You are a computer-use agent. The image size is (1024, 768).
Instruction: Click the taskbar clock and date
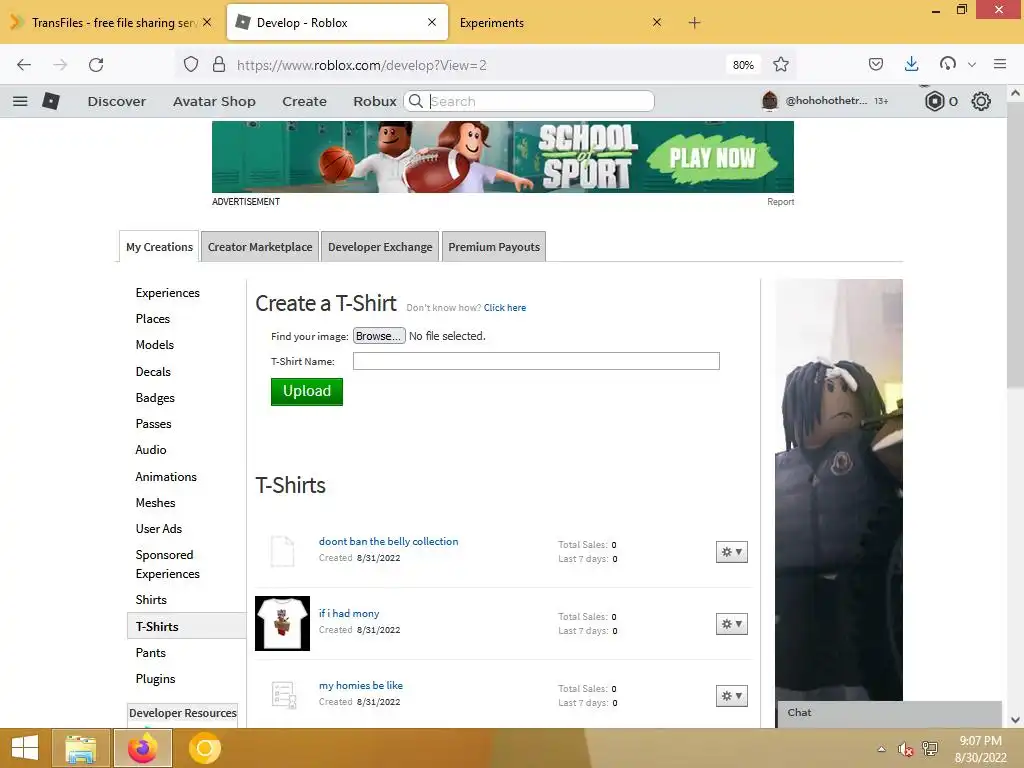pyautogui.click(x=980, y=749)
